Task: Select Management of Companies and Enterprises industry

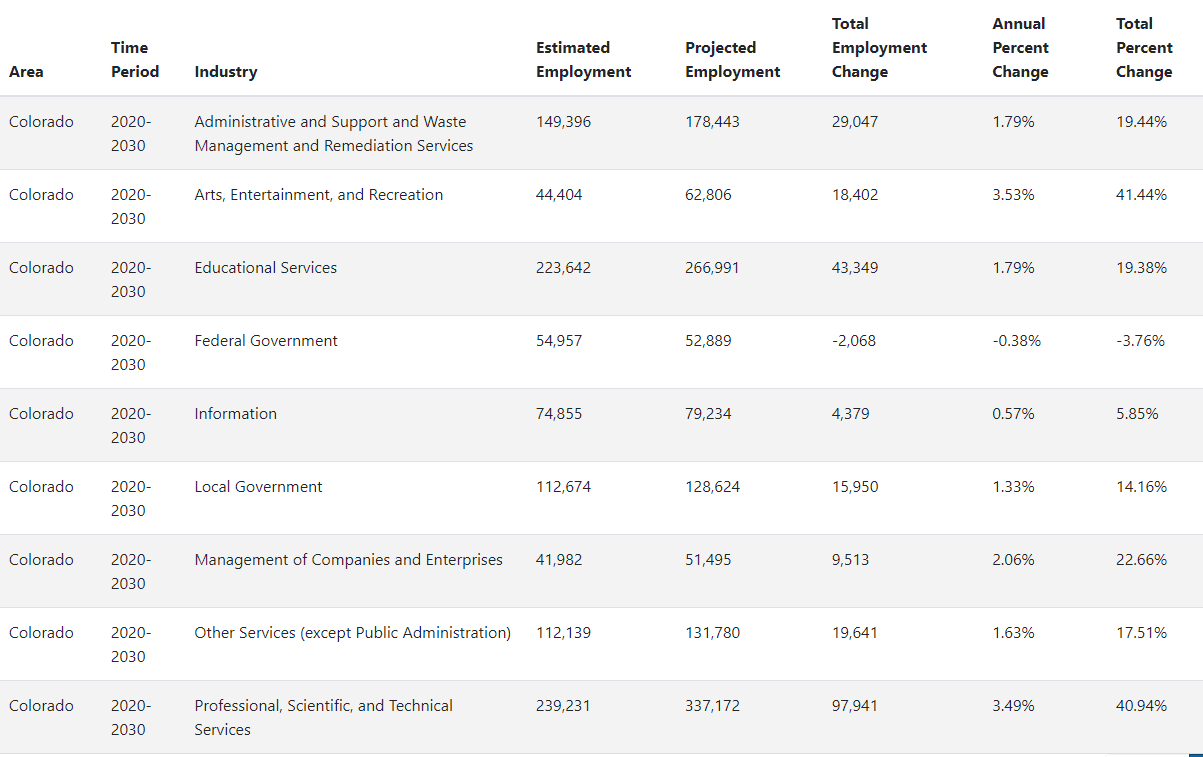Action: pos(349,560)
